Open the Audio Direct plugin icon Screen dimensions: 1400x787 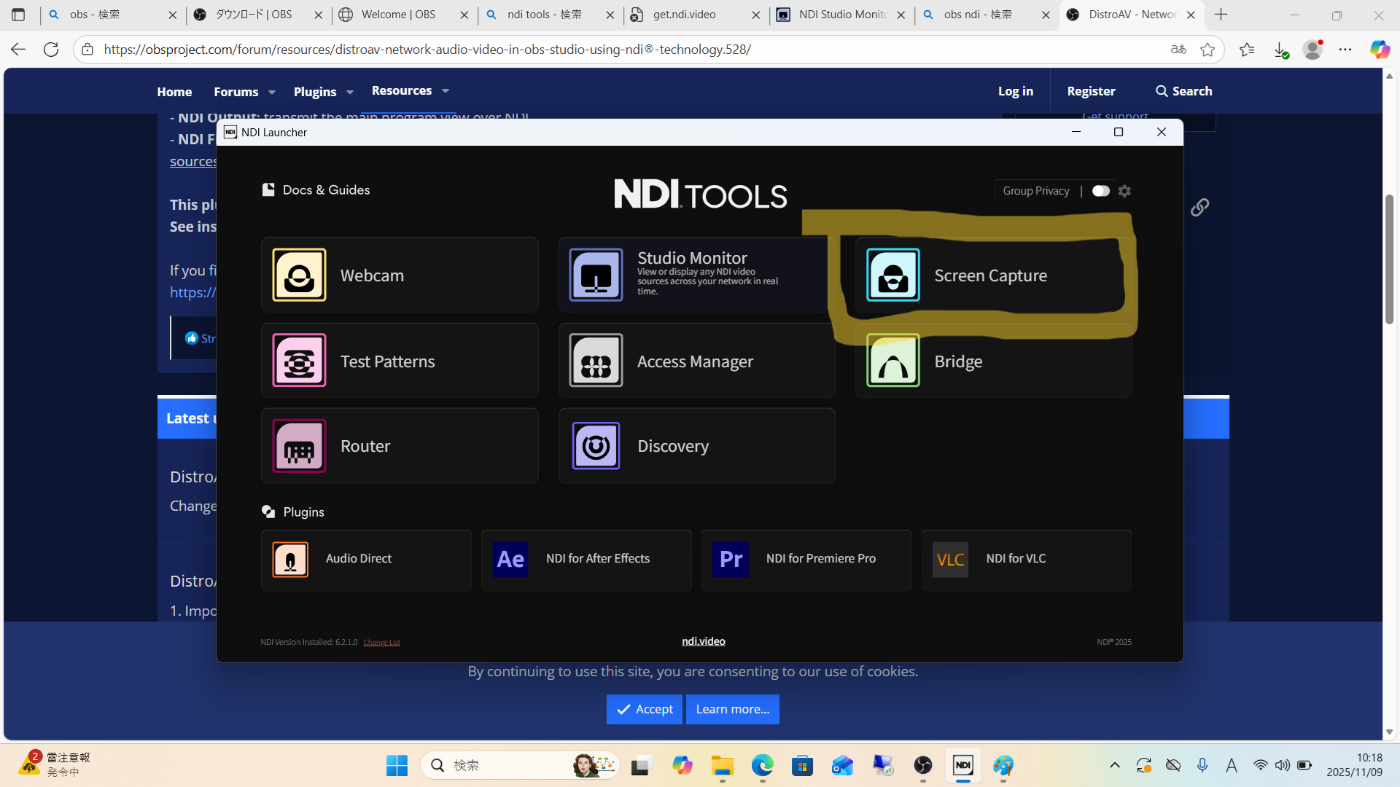click(x=290, y=559)
